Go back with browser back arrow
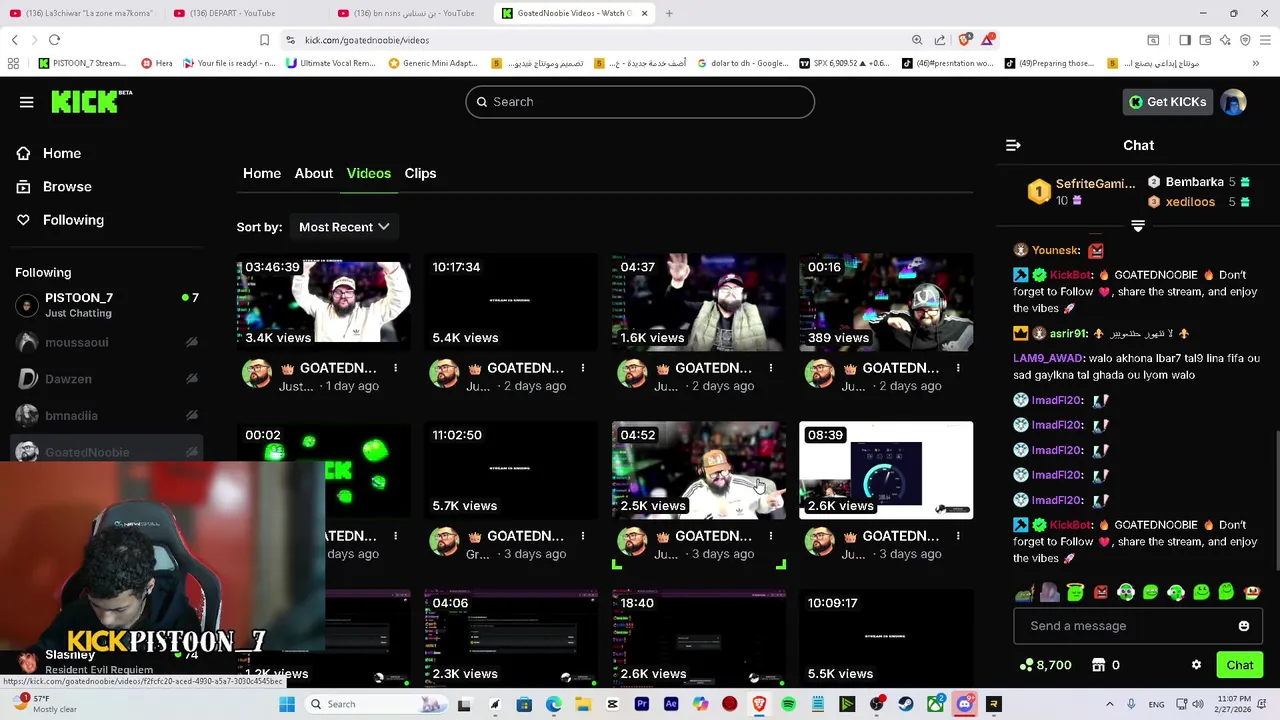The width and height of the screenshot is (1280, 720). [x=14, y=40]
